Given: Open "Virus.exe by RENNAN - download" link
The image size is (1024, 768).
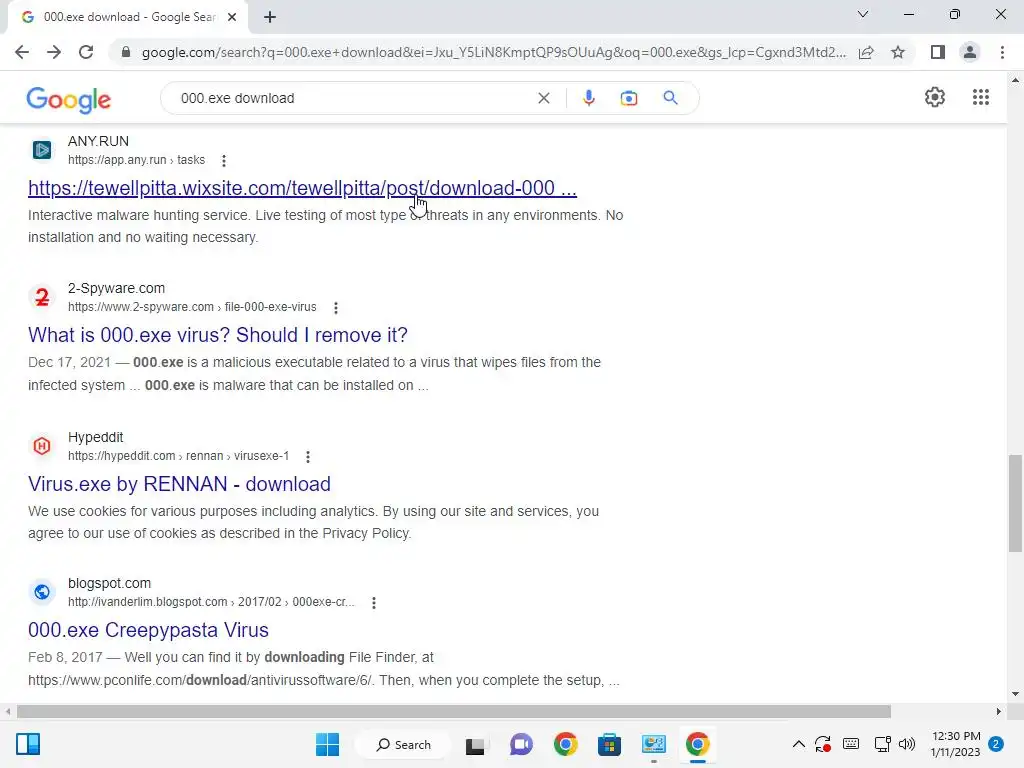Looking at the screenshot, I should (179, 484).
